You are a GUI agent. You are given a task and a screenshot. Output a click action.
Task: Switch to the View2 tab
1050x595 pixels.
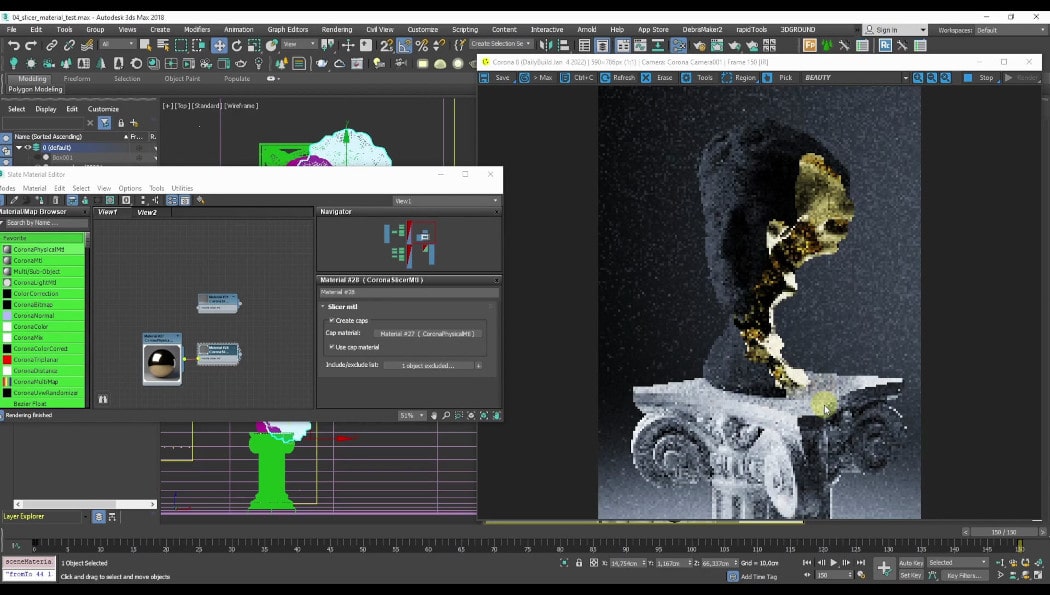tap(147, 212)
